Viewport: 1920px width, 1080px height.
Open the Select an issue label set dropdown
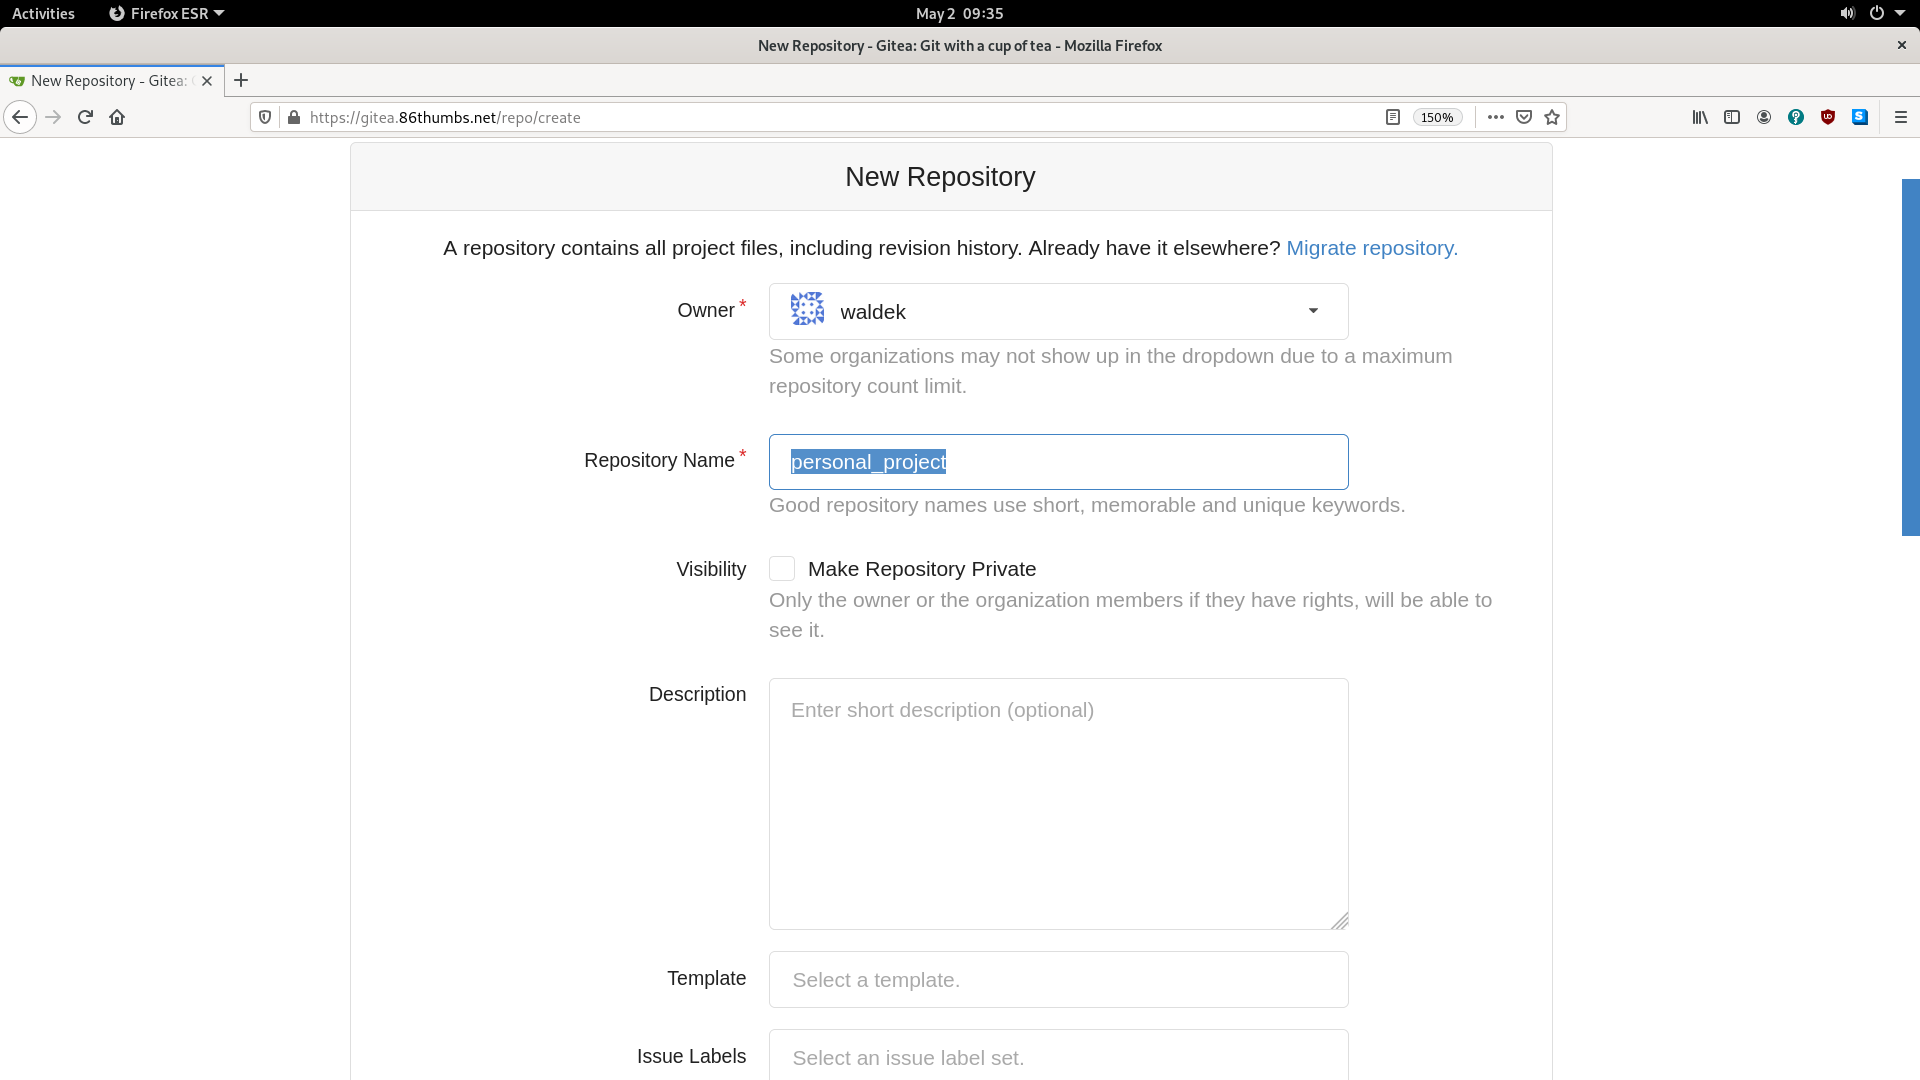pos(1058,1055)
